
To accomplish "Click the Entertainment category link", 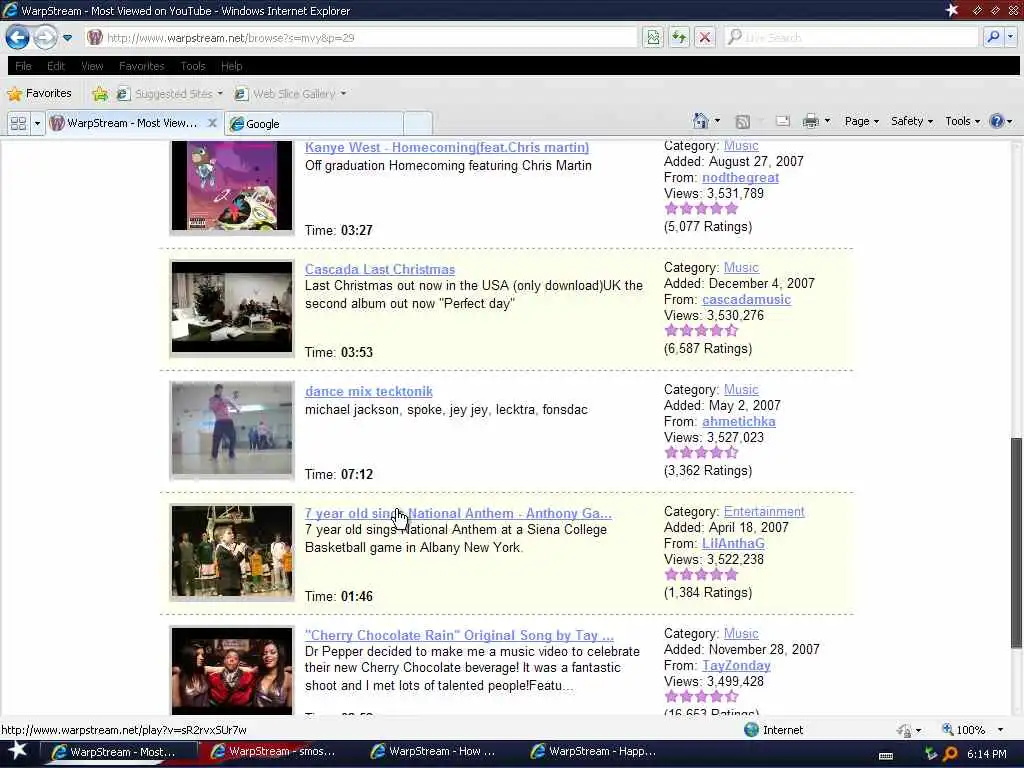I will pyautogui.click(x=764, y=512).
